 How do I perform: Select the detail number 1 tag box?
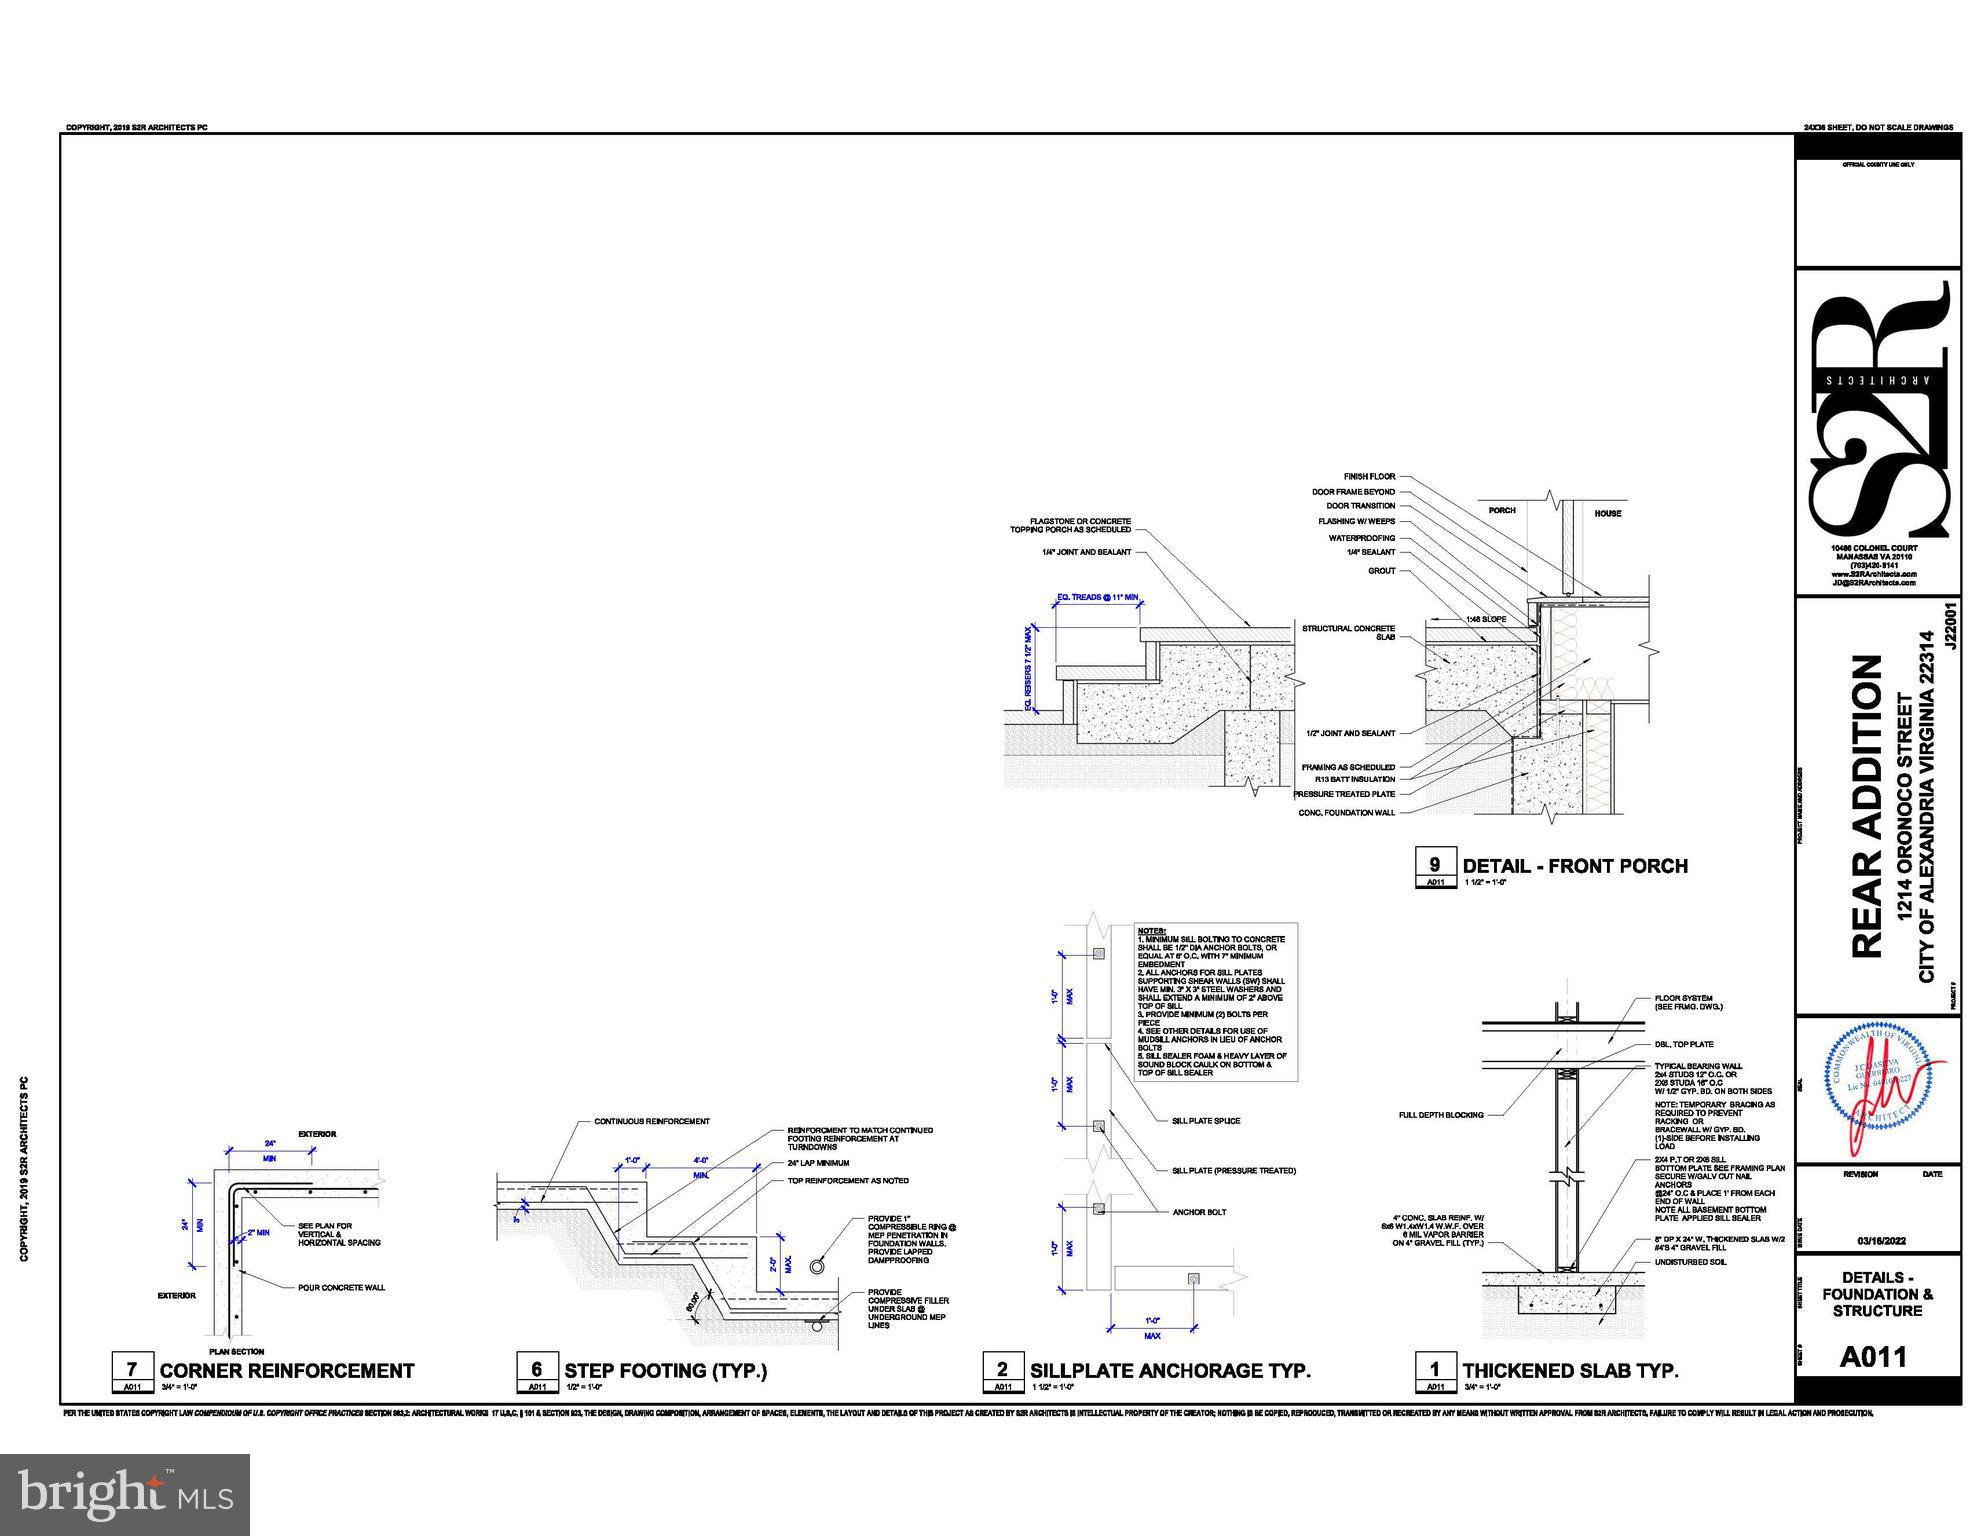pyautogui.click(x=1435, y=1370)
